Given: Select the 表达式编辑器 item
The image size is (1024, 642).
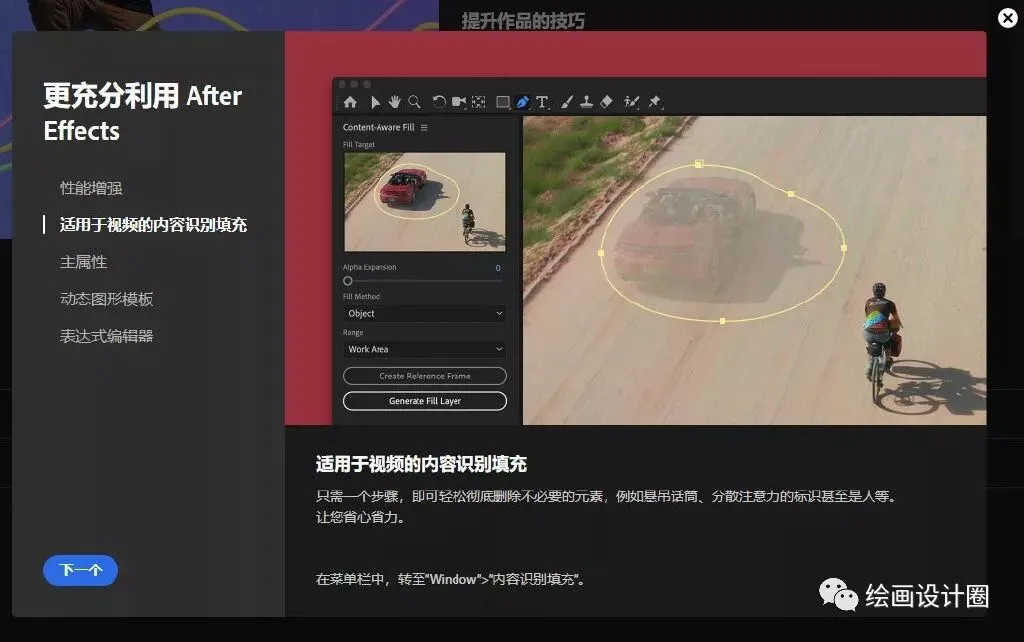Looking at the screenshot, I should pyautogui.click(x=106, y=336).
